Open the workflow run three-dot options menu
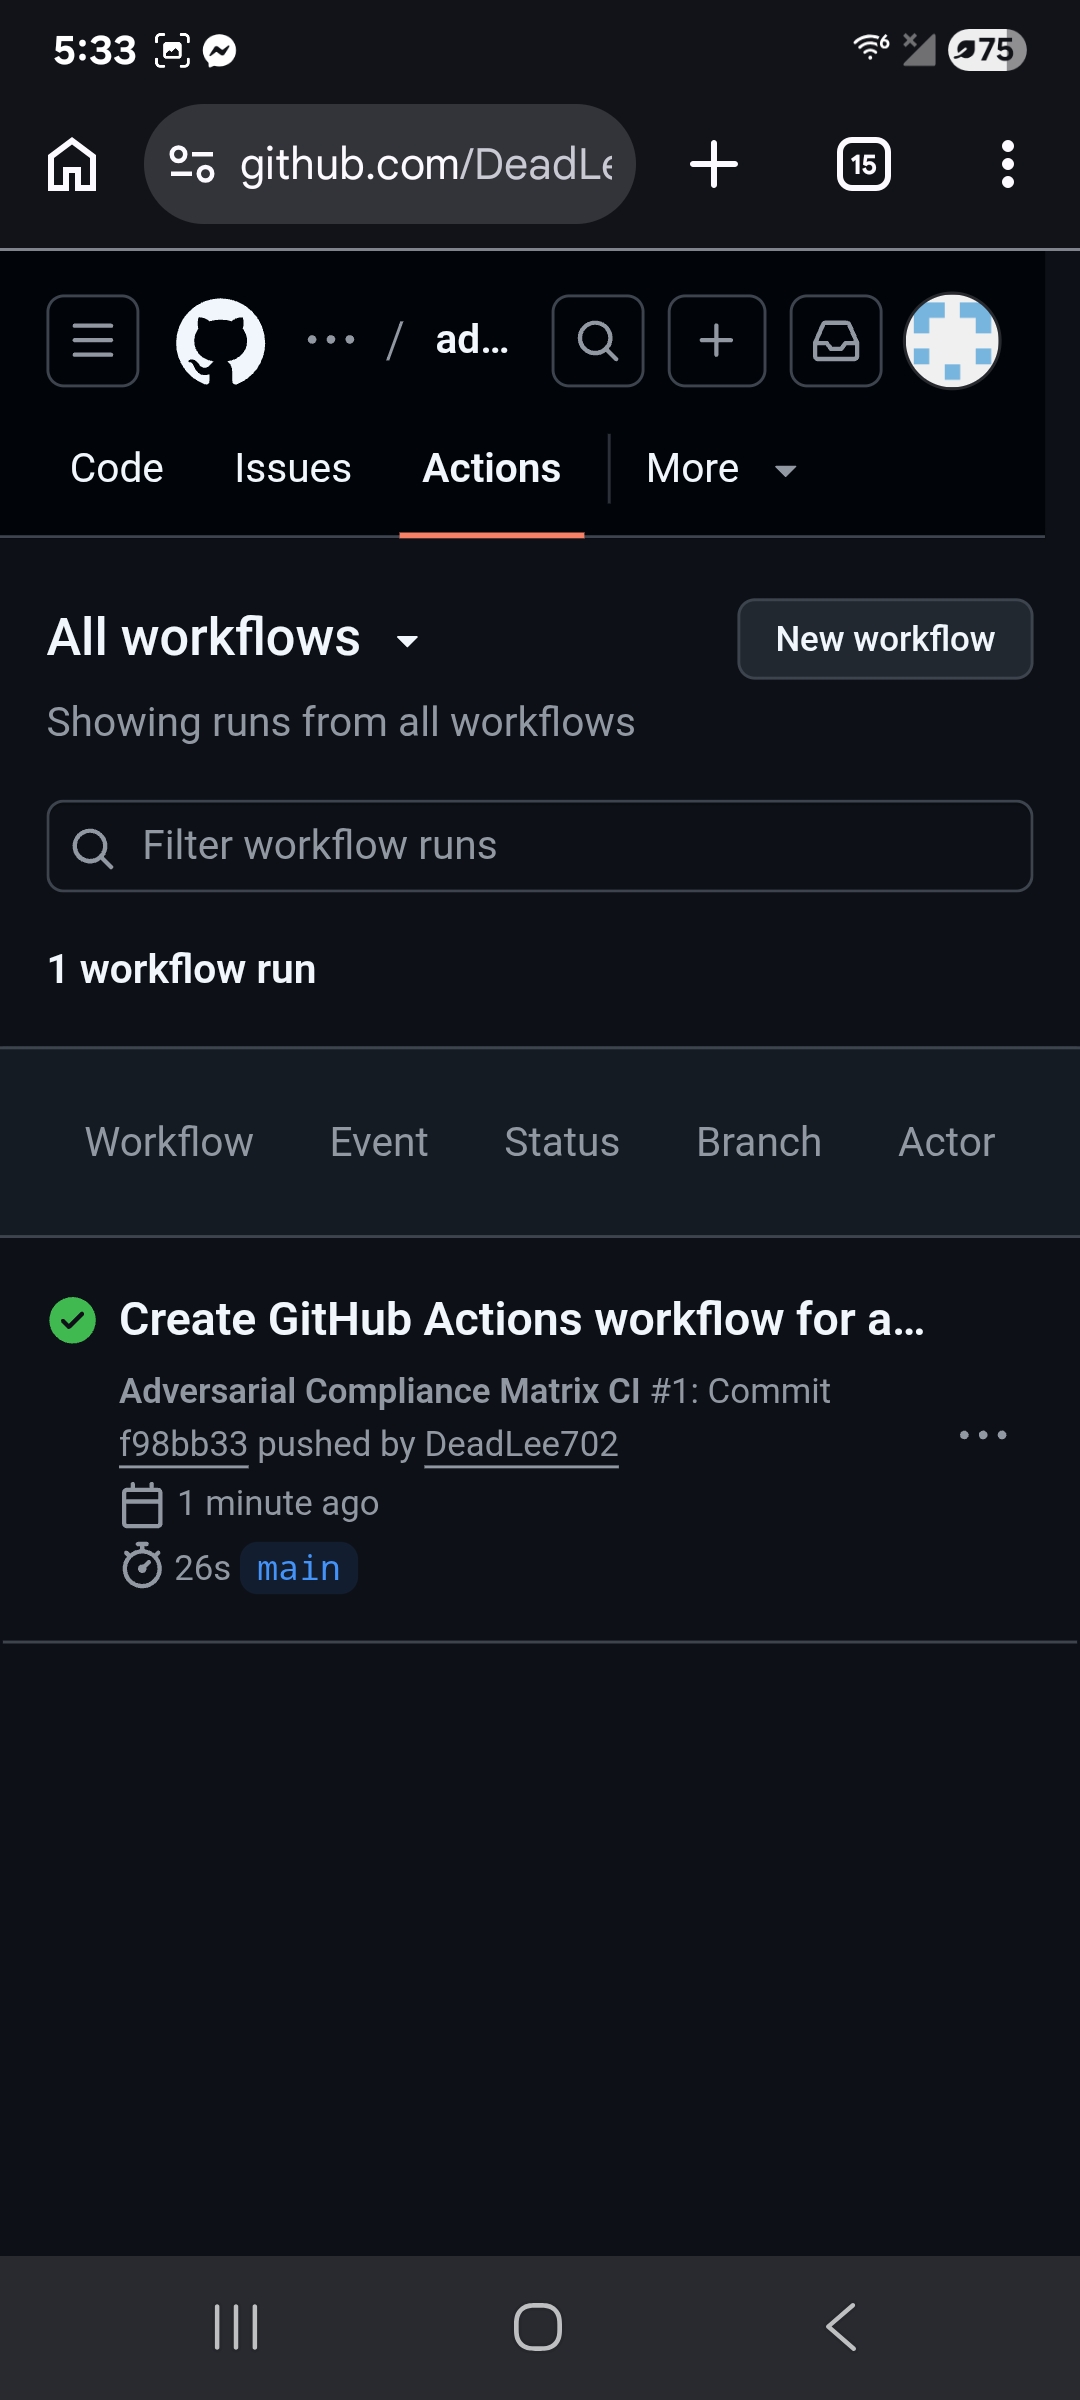Screen dimensions: 1080x2400 983,1435
